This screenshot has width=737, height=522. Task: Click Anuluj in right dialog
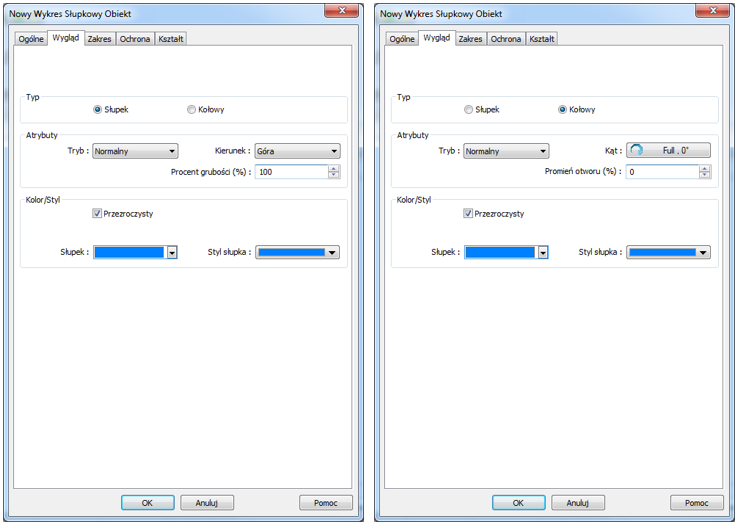pos(578,503)
